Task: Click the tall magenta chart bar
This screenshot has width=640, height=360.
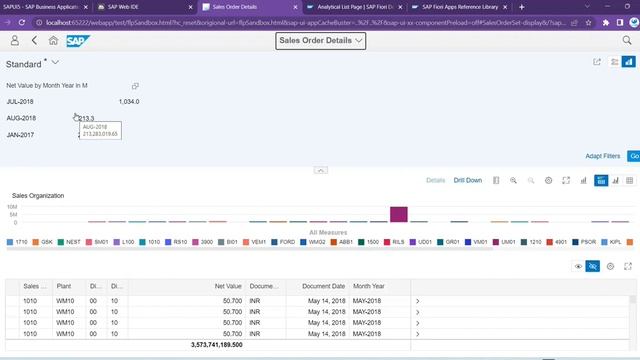Action: click(399, 214)
